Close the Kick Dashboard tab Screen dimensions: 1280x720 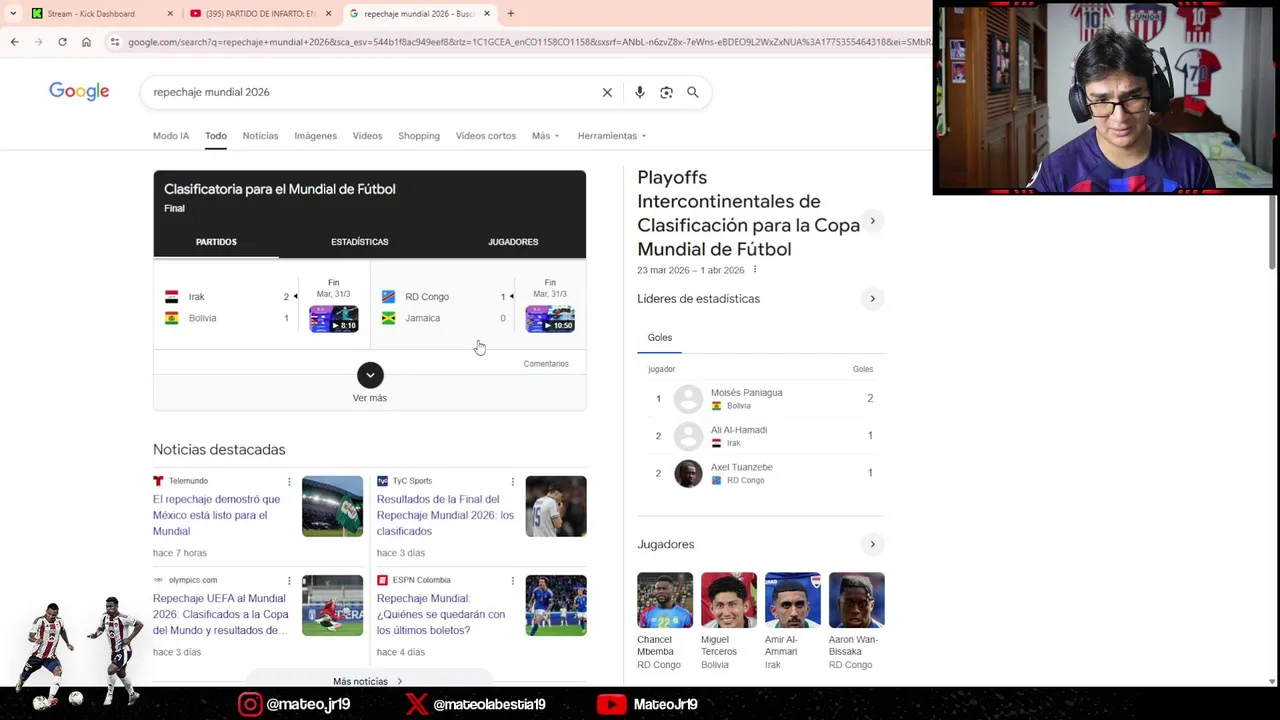(170, 14)
